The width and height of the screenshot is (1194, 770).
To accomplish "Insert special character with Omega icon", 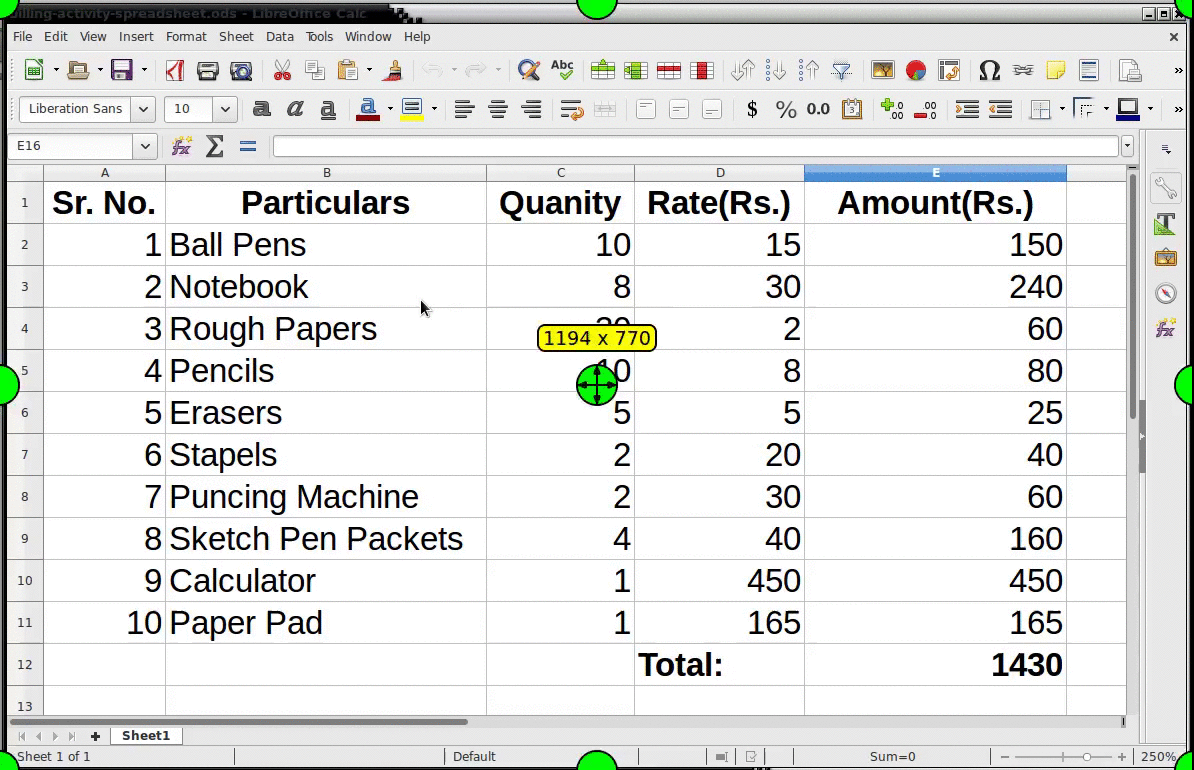I will point(989,70).
